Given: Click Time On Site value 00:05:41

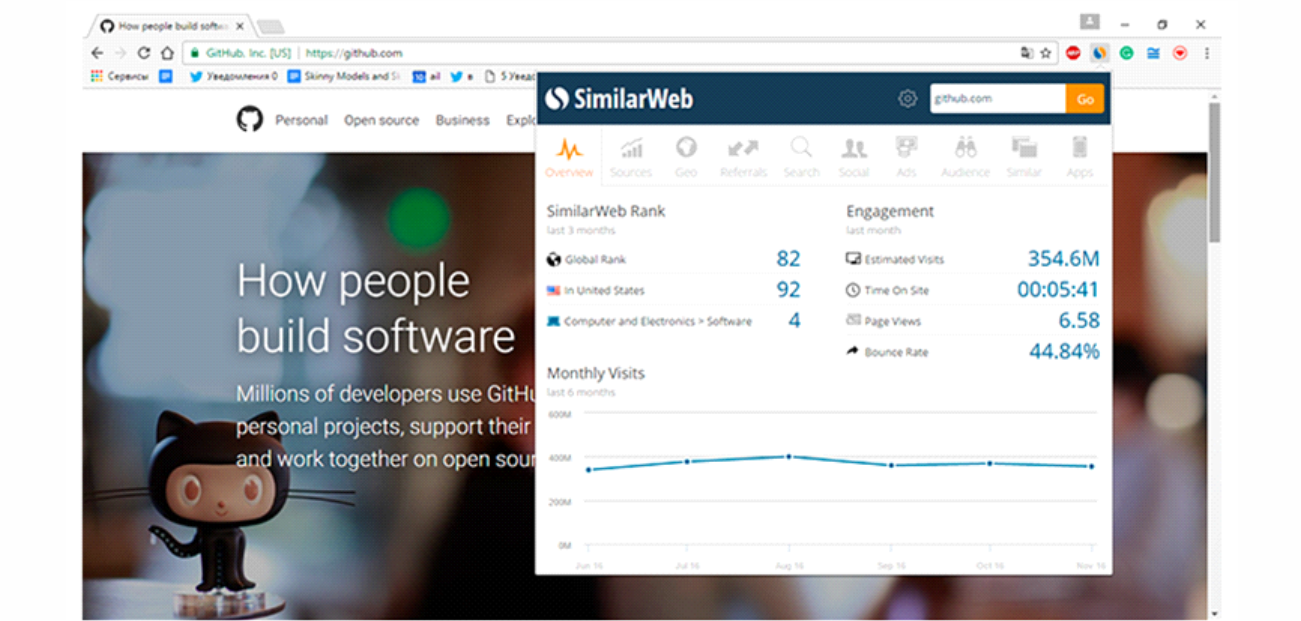Looking at the screenshot, I should 1058,290.
